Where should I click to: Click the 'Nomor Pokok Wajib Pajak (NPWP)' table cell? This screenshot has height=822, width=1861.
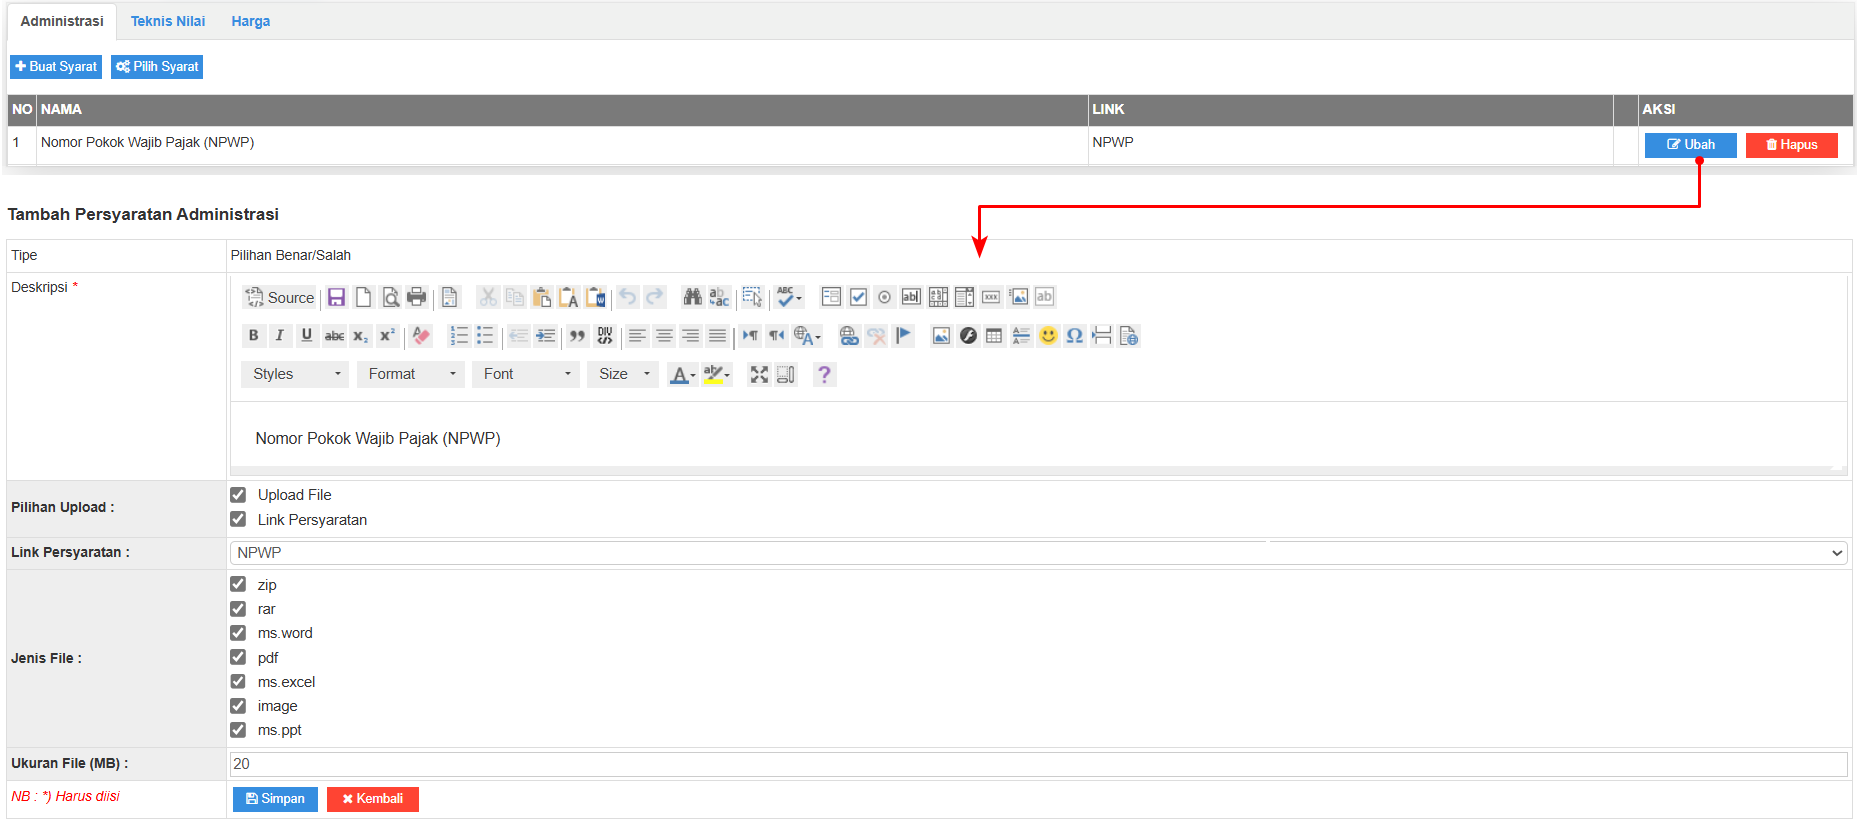pyautogui.click(x=562, y=145)
